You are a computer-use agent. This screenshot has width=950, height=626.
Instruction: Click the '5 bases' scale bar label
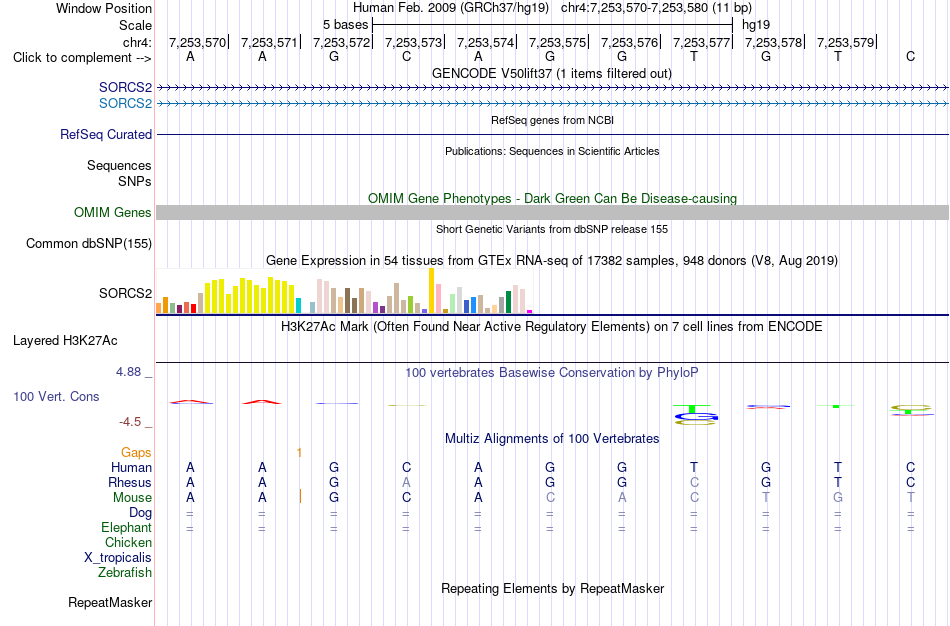point(345,25)
